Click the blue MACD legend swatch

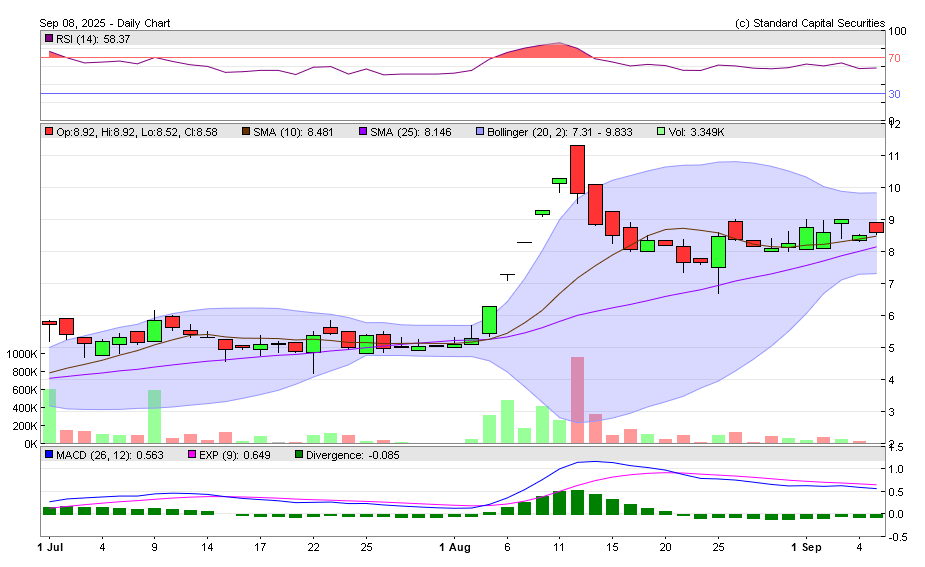[49, 455]
